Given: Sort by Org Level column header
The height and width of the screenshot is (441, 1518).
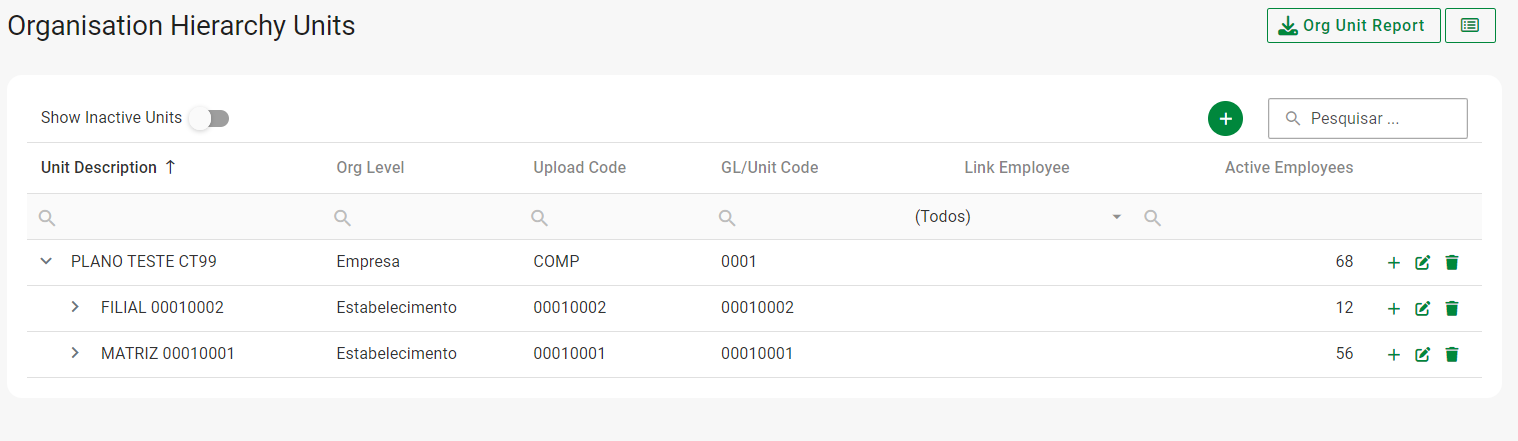Looking at the screenshot, I should (x=370, y=168).
